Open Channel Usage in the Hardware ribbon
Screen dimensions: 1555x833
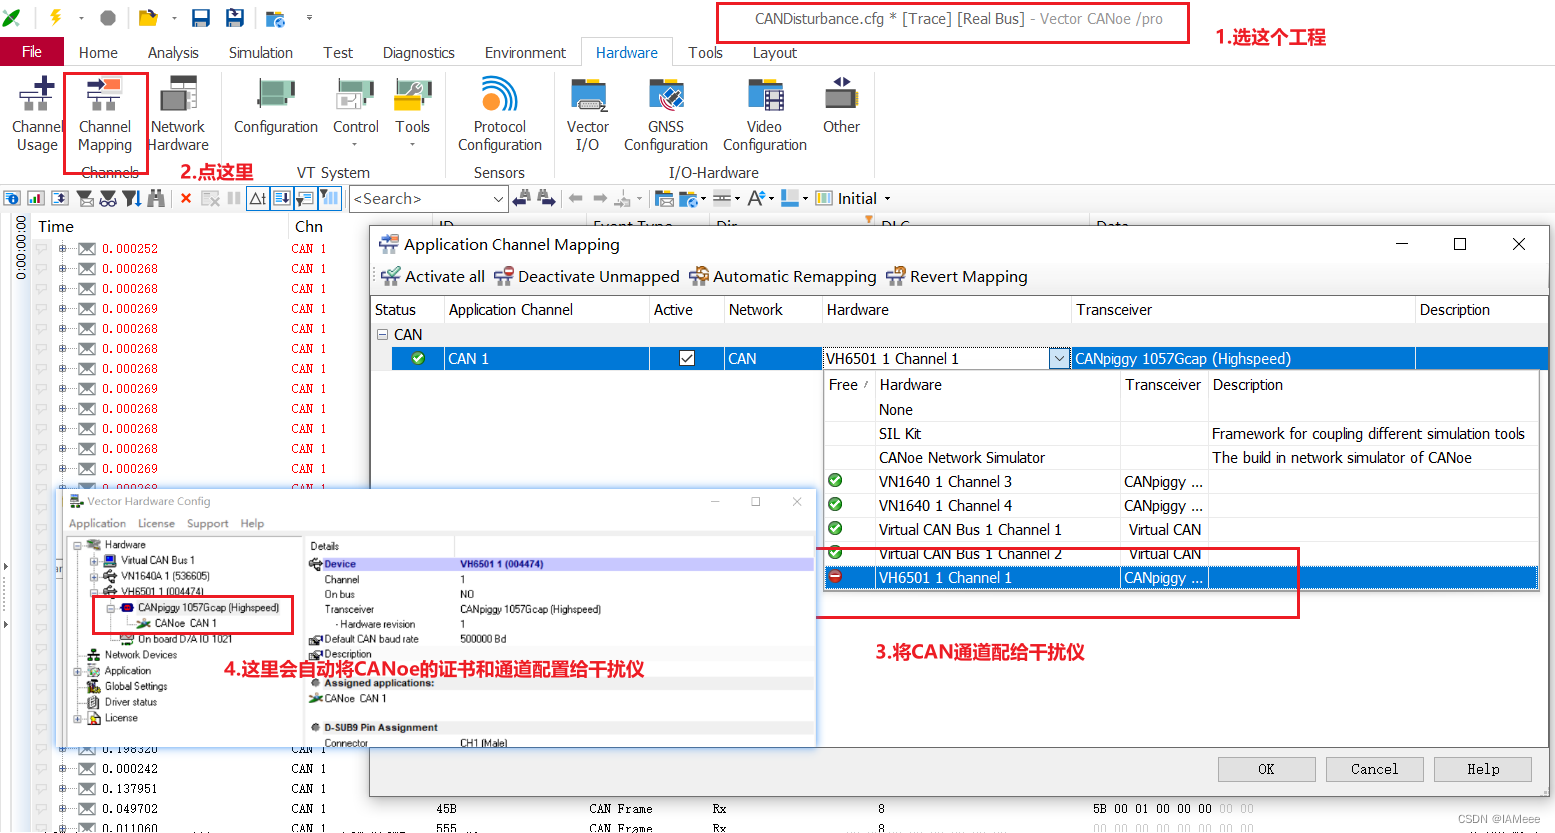[37, 115]
